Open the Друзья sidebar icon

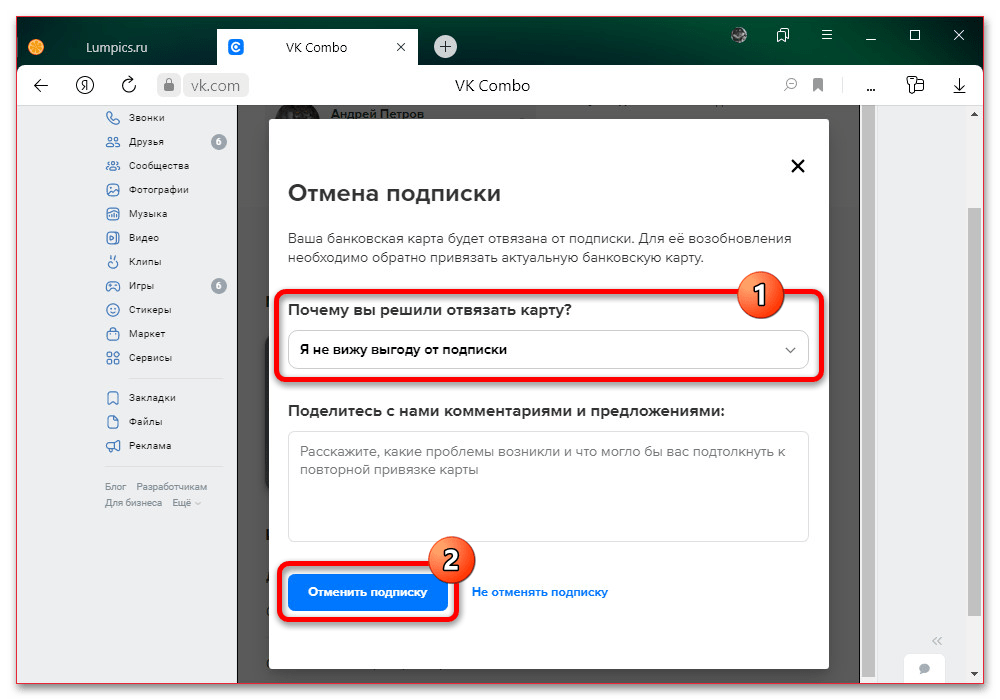(113, 142)
